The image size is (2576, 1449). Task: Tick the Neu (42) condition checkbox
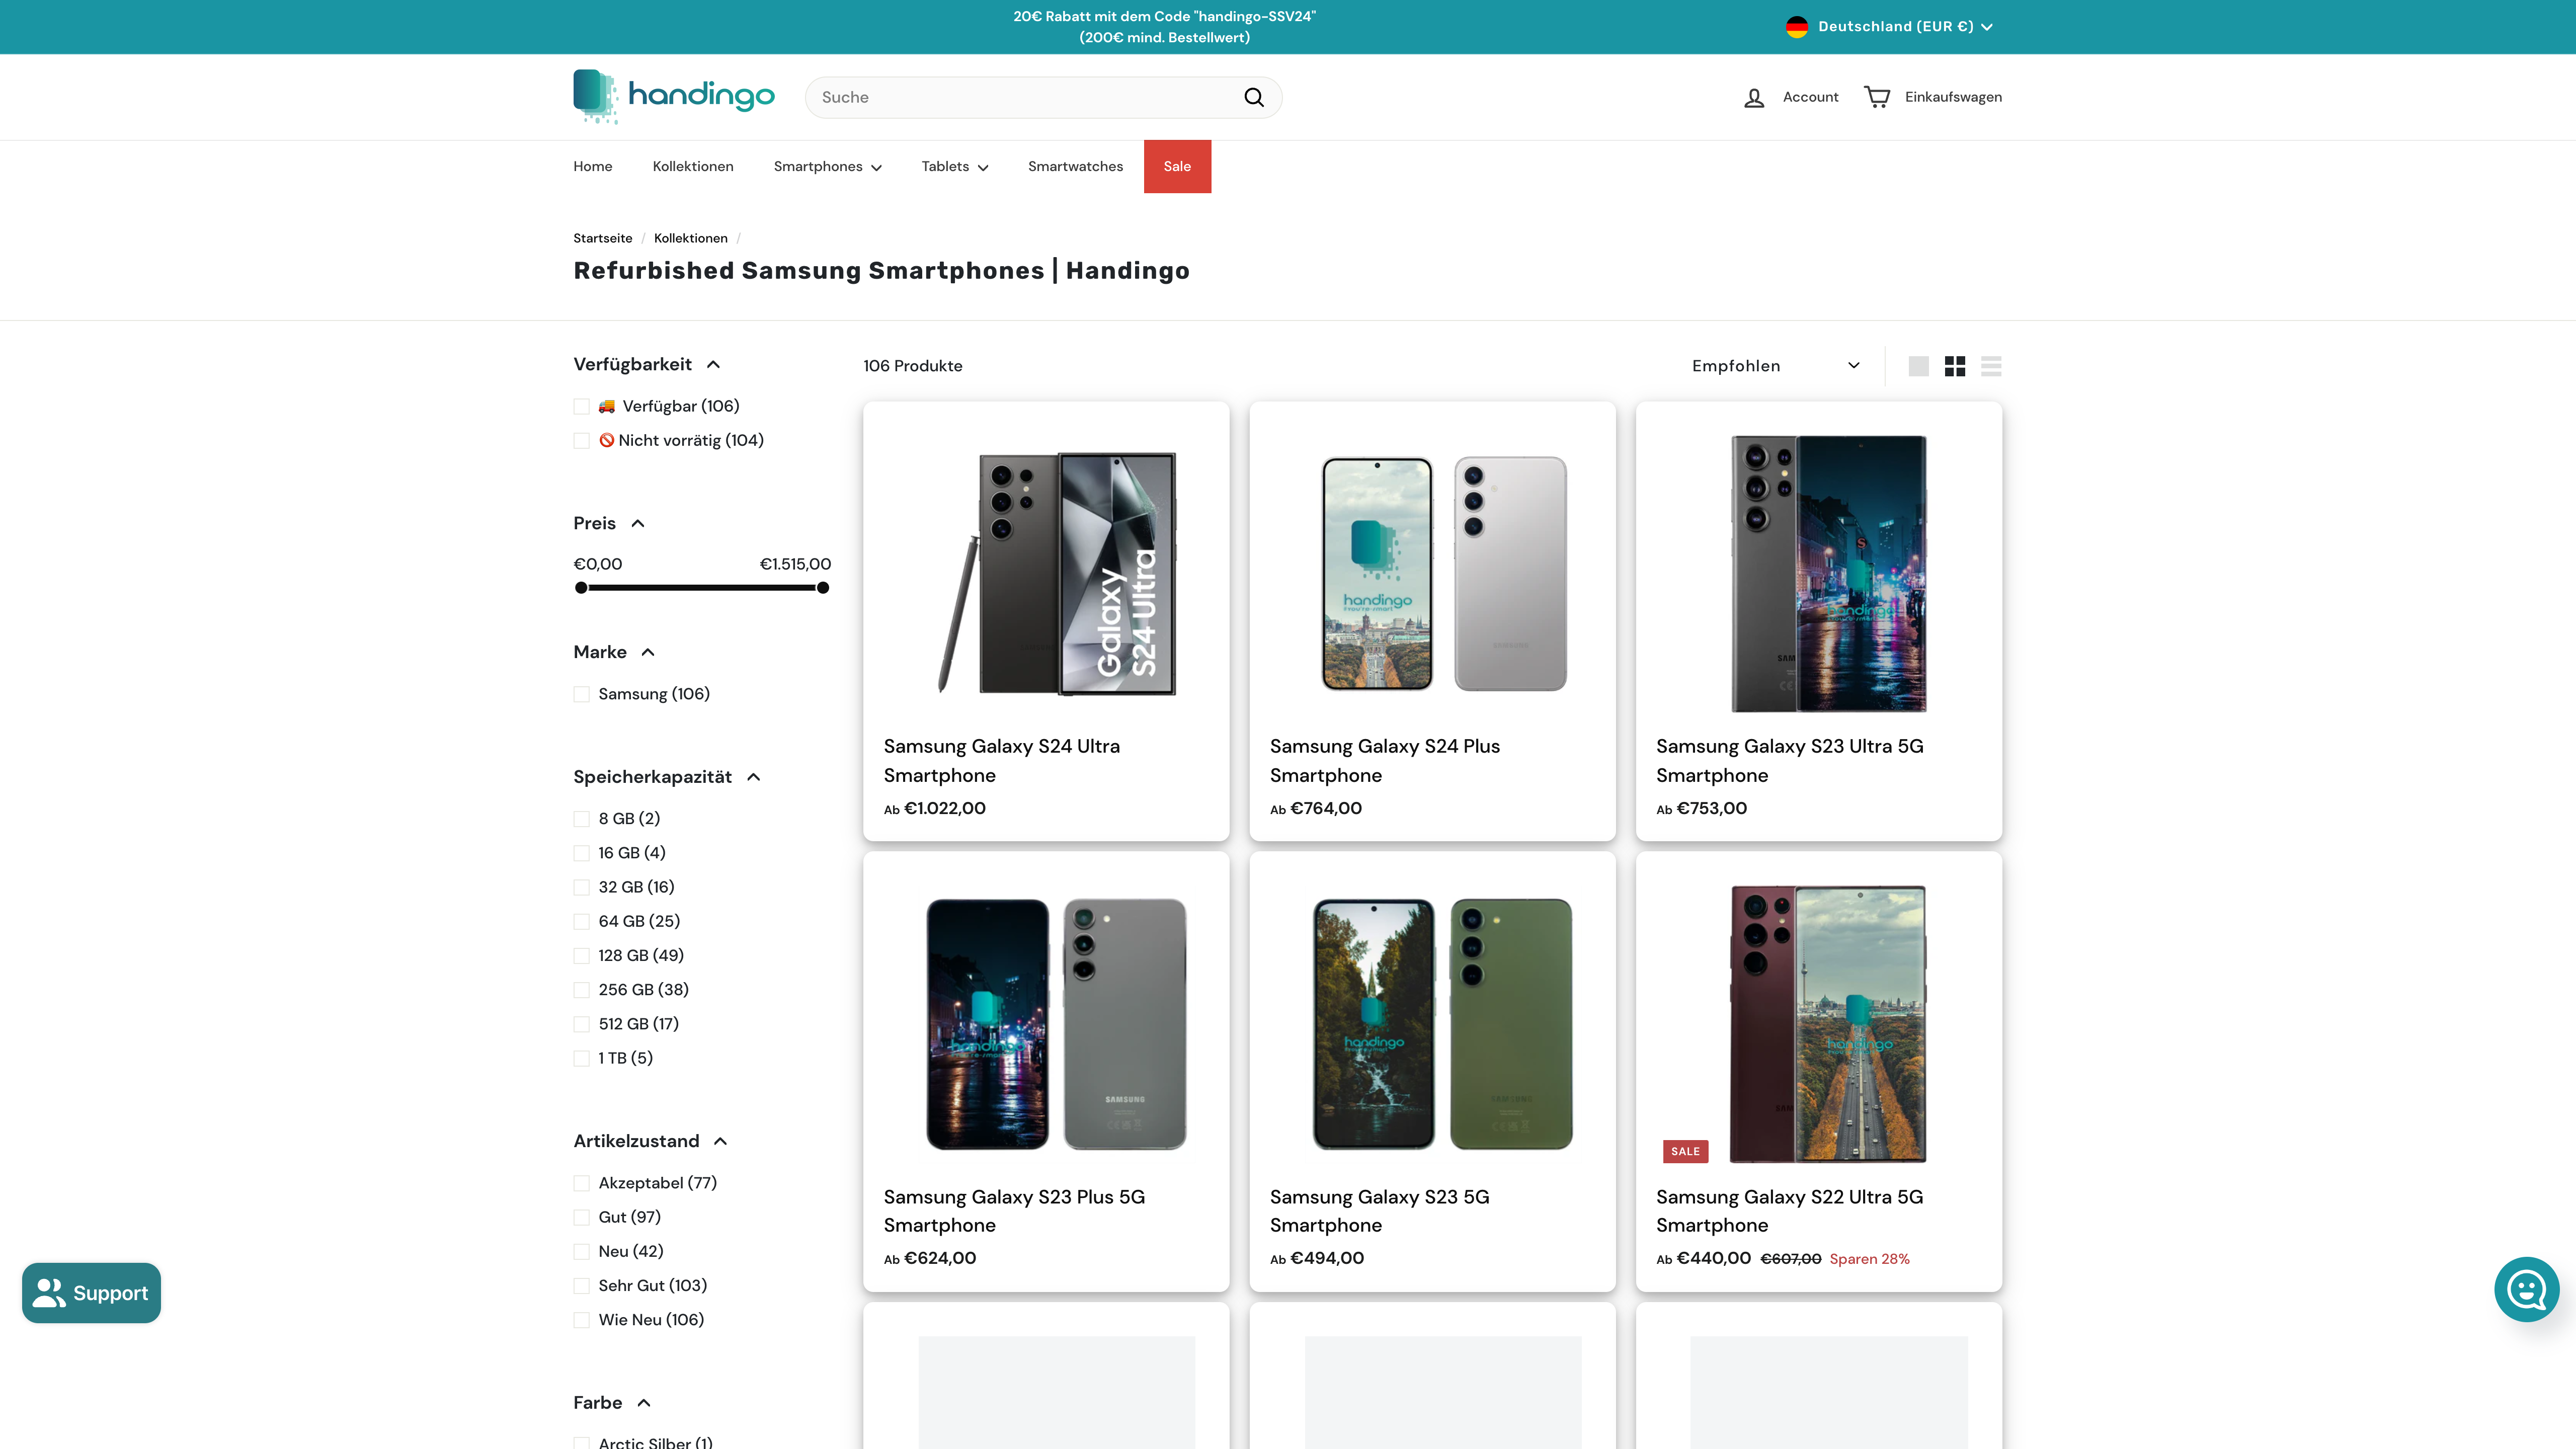[x=581, y=1251]
